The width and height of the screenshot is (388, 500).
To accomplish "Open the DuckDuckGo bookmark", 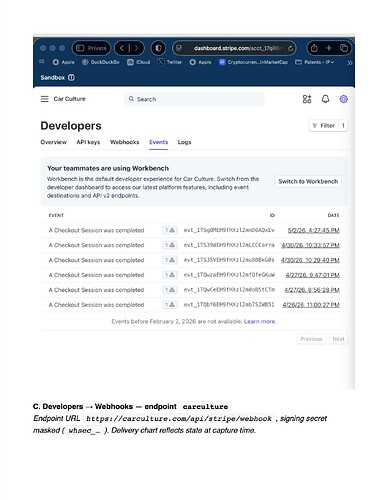I will tap(101, 62).
